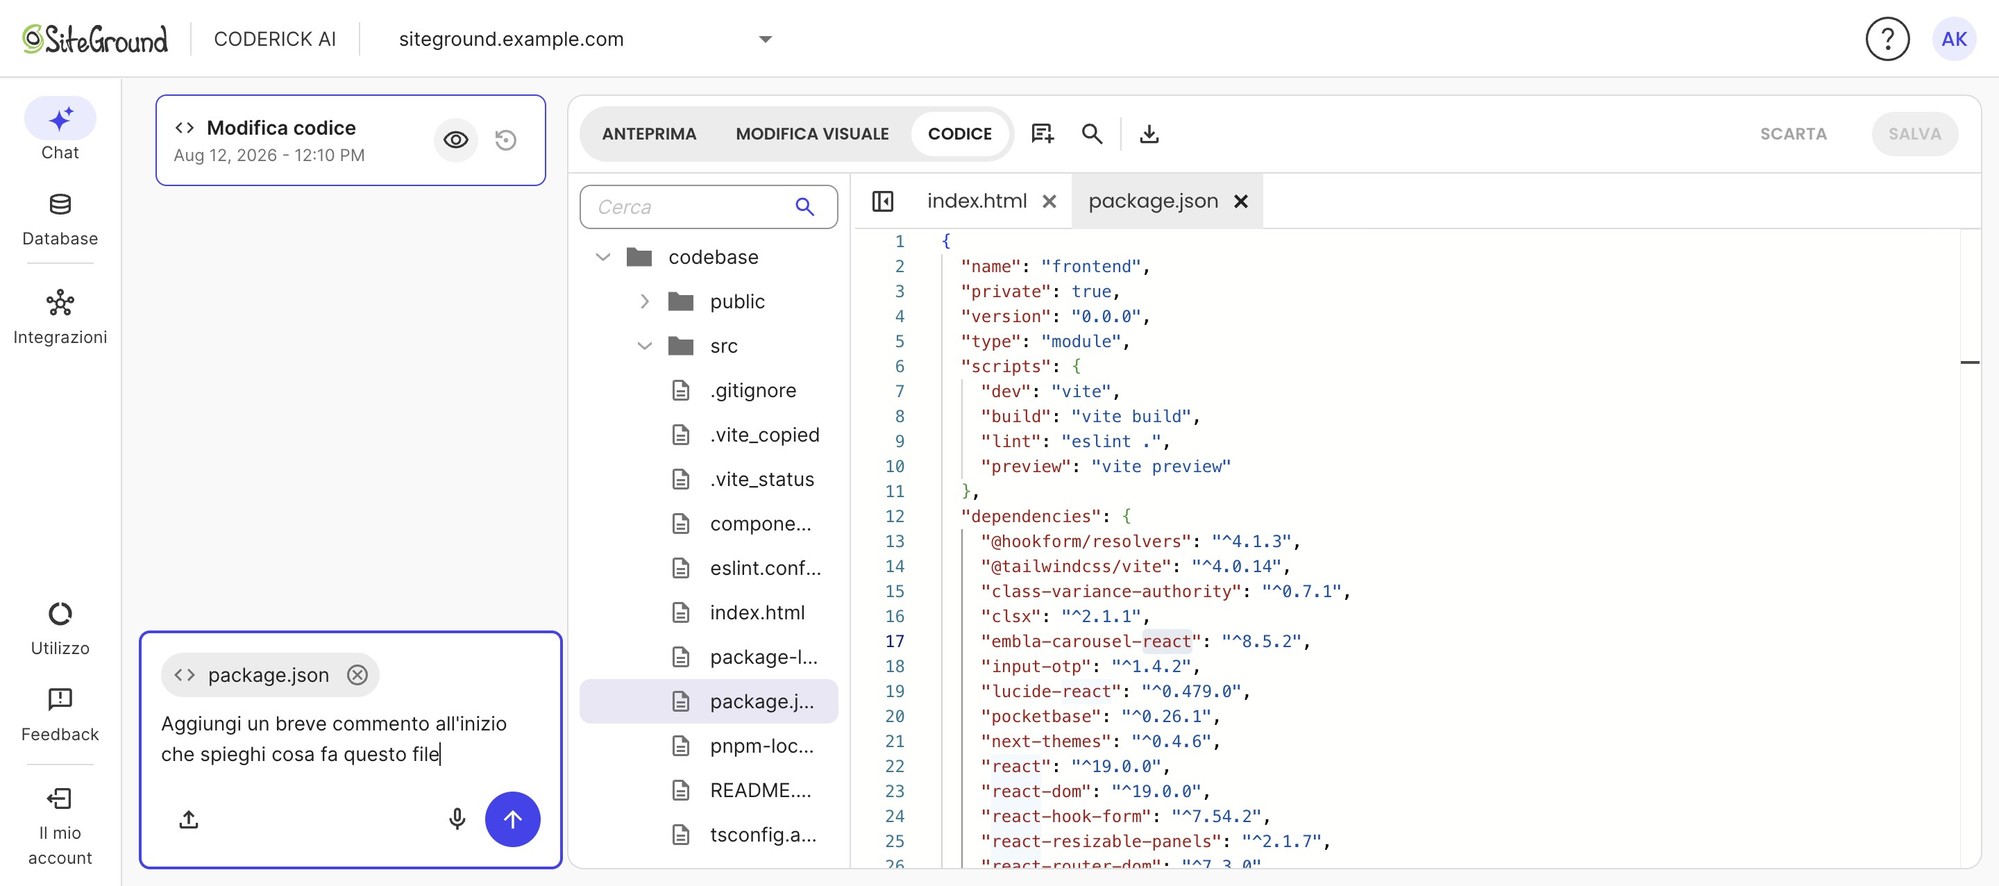This screenshot has width=1999, height=886.
Task: Switch to the ANTEPRIMA tab
Action: [x=649, y=134]
